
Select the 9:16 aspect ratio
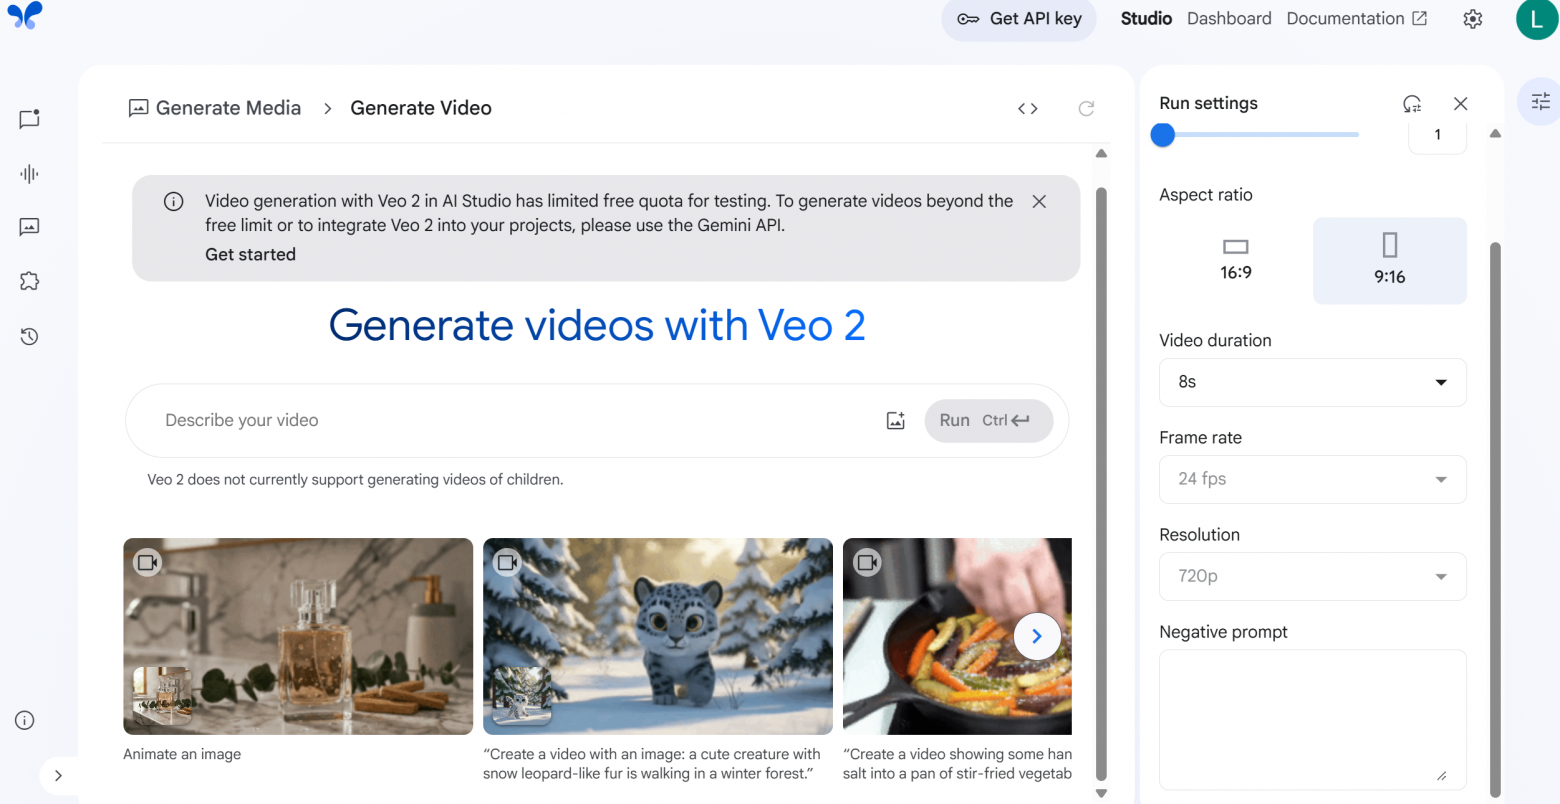(x=1389, y=260)
